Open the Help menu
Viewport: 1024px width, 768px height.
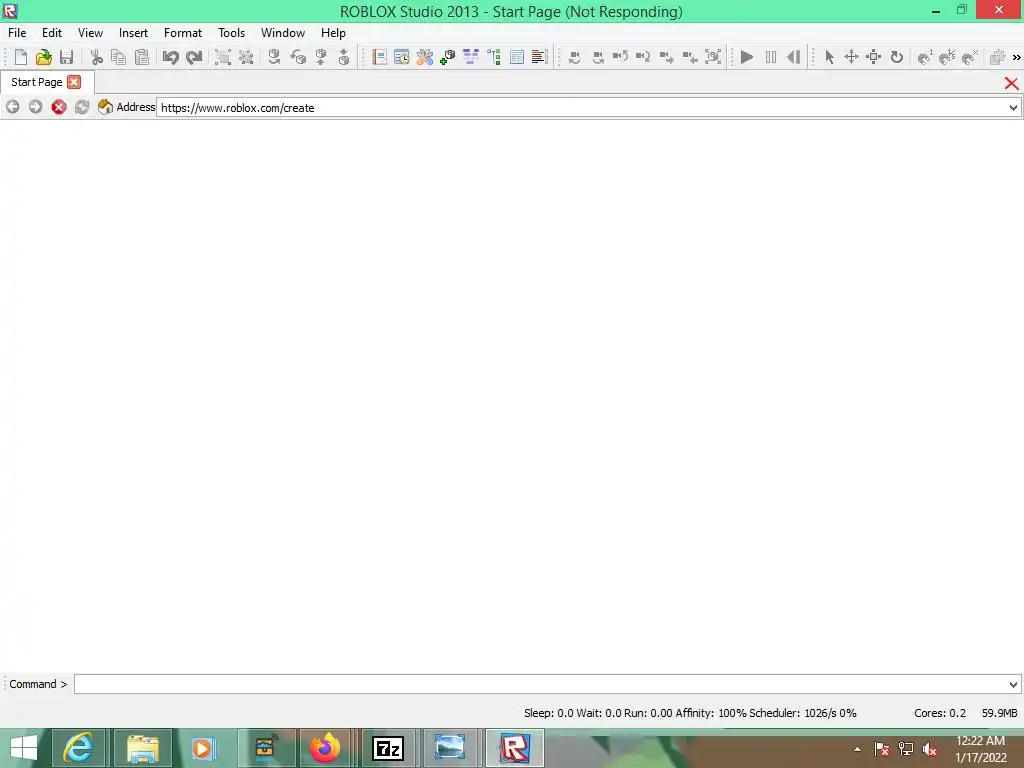click(333, 33)
